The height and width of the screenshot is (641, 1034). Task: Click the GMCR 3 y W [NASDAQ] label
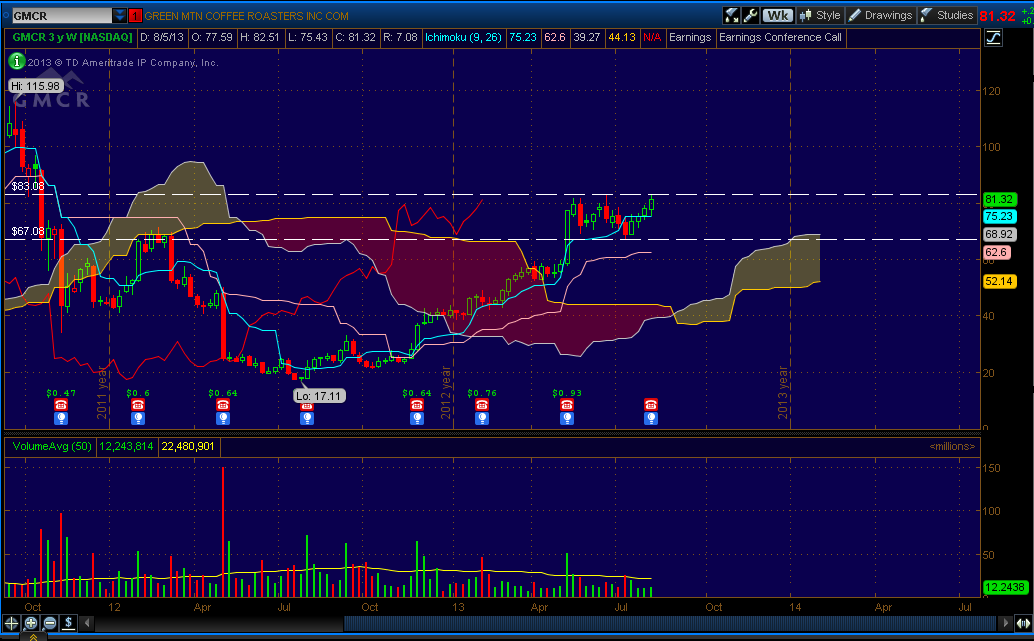pyautogui.click(x=72, y=38)
